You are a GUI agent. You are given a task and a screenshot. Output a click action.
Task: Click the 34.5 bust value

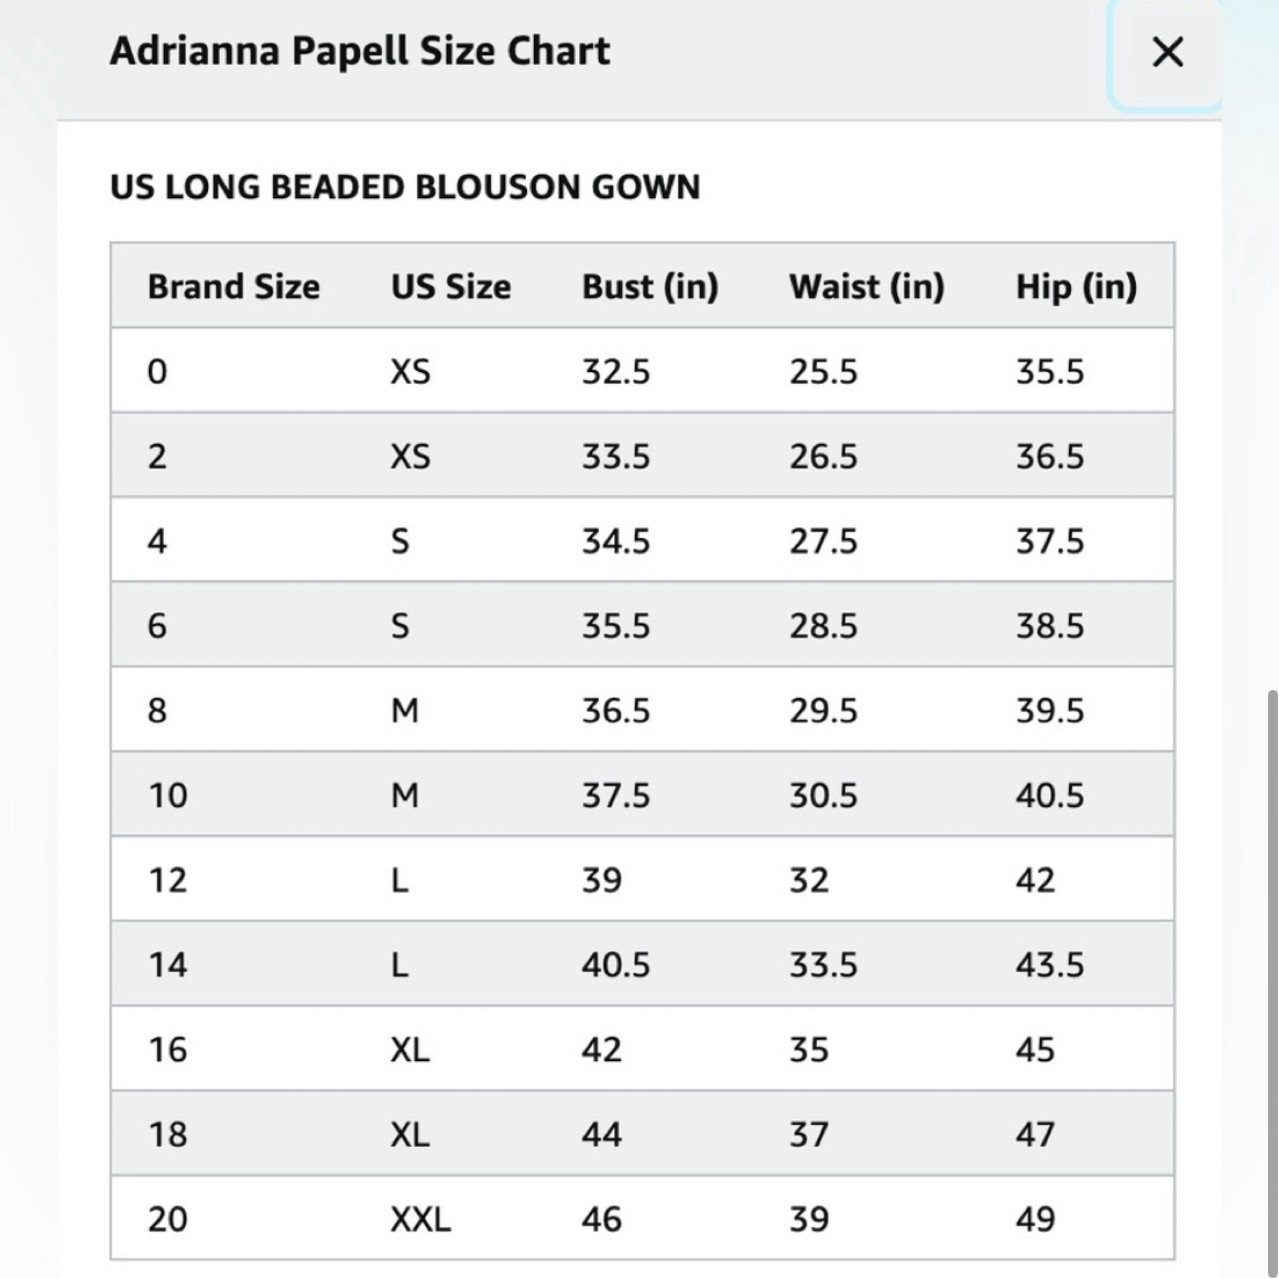point(616,541)
